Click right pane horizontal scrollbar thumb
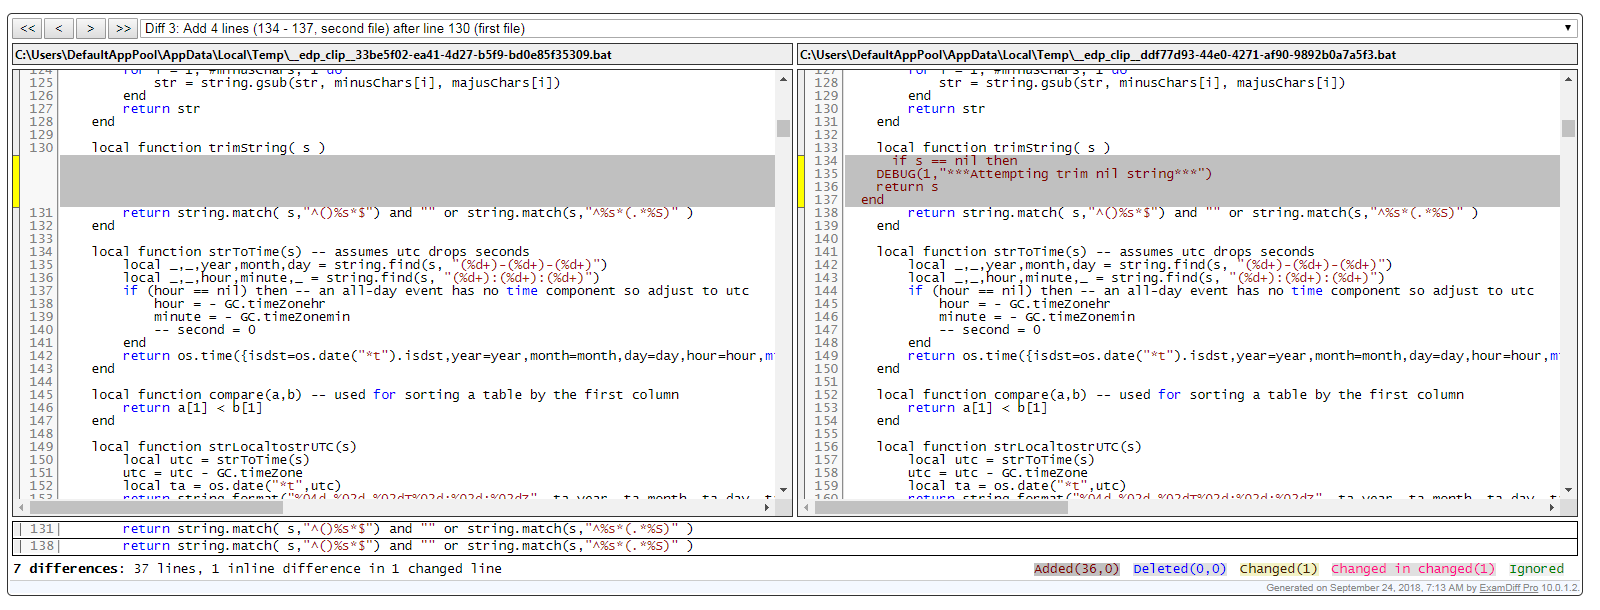This screenshot has width=1600, height=610. pos(941,508)
